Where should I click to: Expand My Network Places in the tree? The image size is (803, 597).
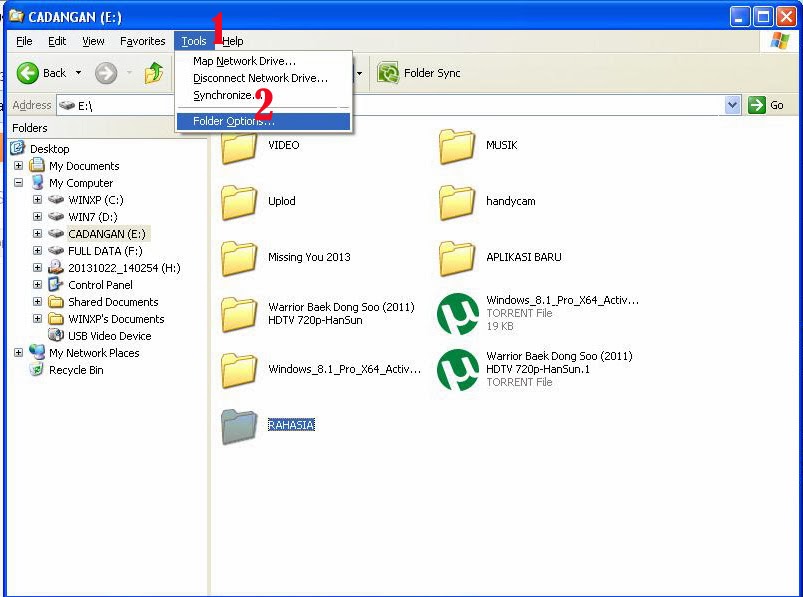(x=18, y=353)
